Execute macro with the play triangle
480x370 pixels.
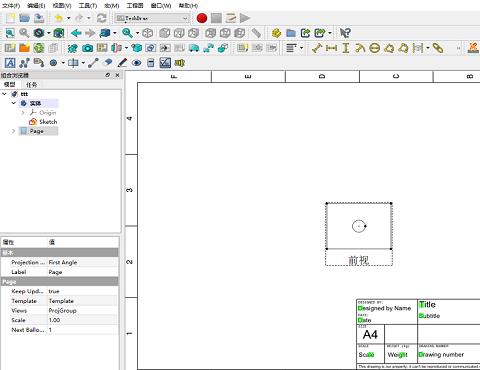coord(245,18)
